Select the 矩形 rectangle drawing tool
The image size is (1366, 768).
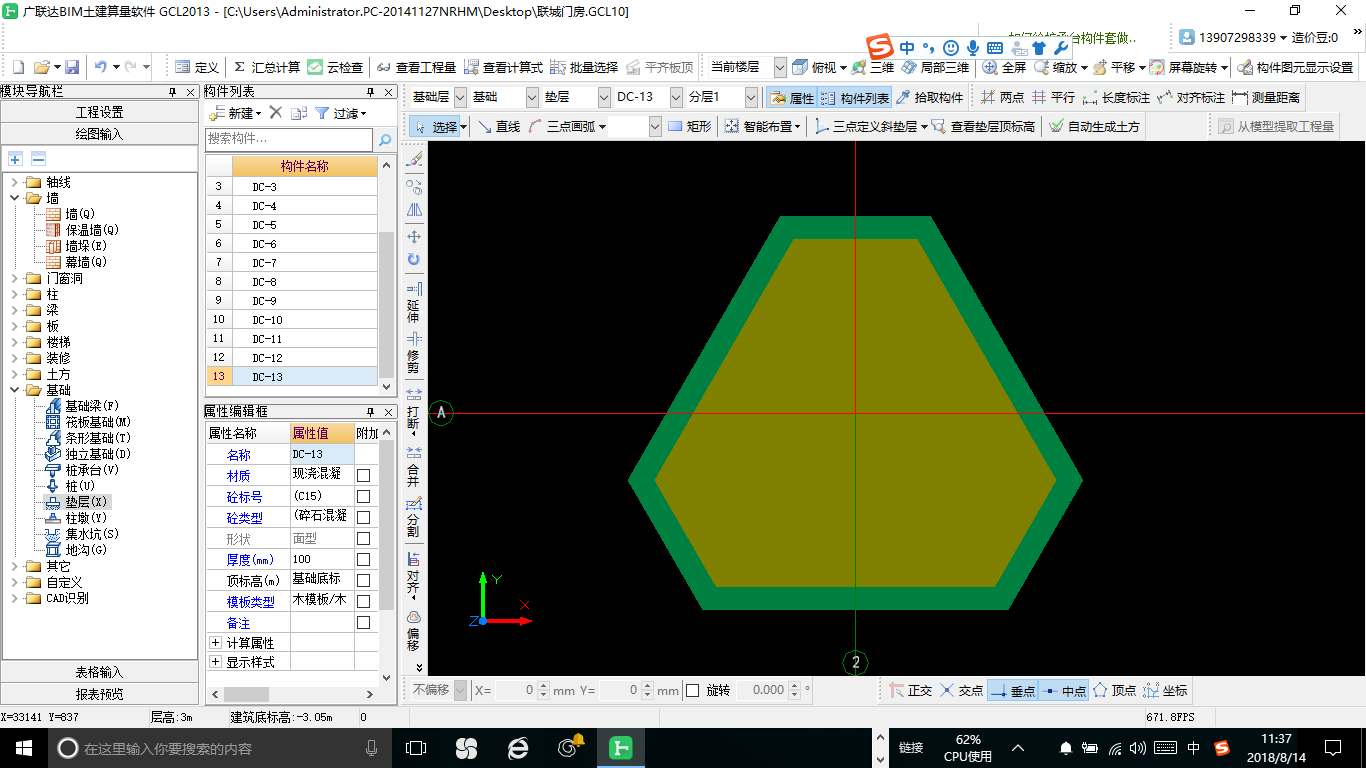pyautogui.click(x=689, y=127)
